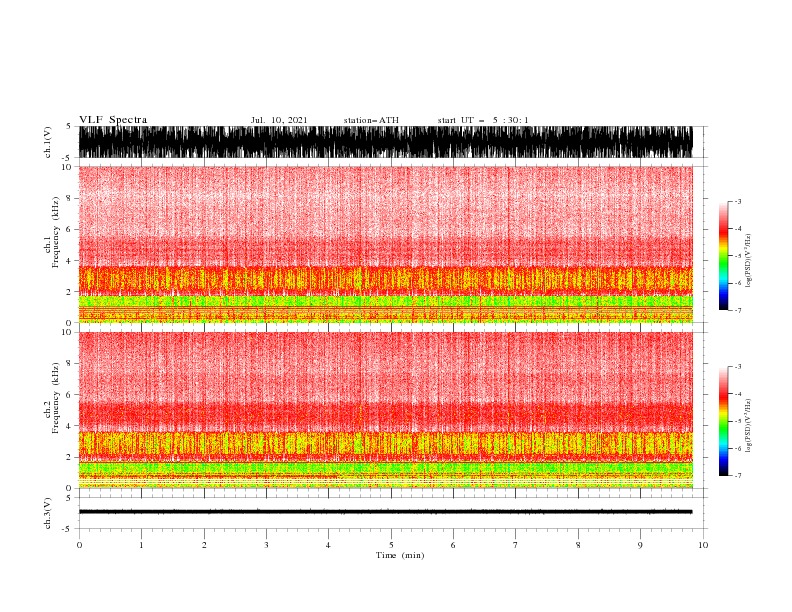Click the "10" tick on the Time axis
Image resolution: width=792 pixels, height=612 pixels.
click(x=703, y=545)
